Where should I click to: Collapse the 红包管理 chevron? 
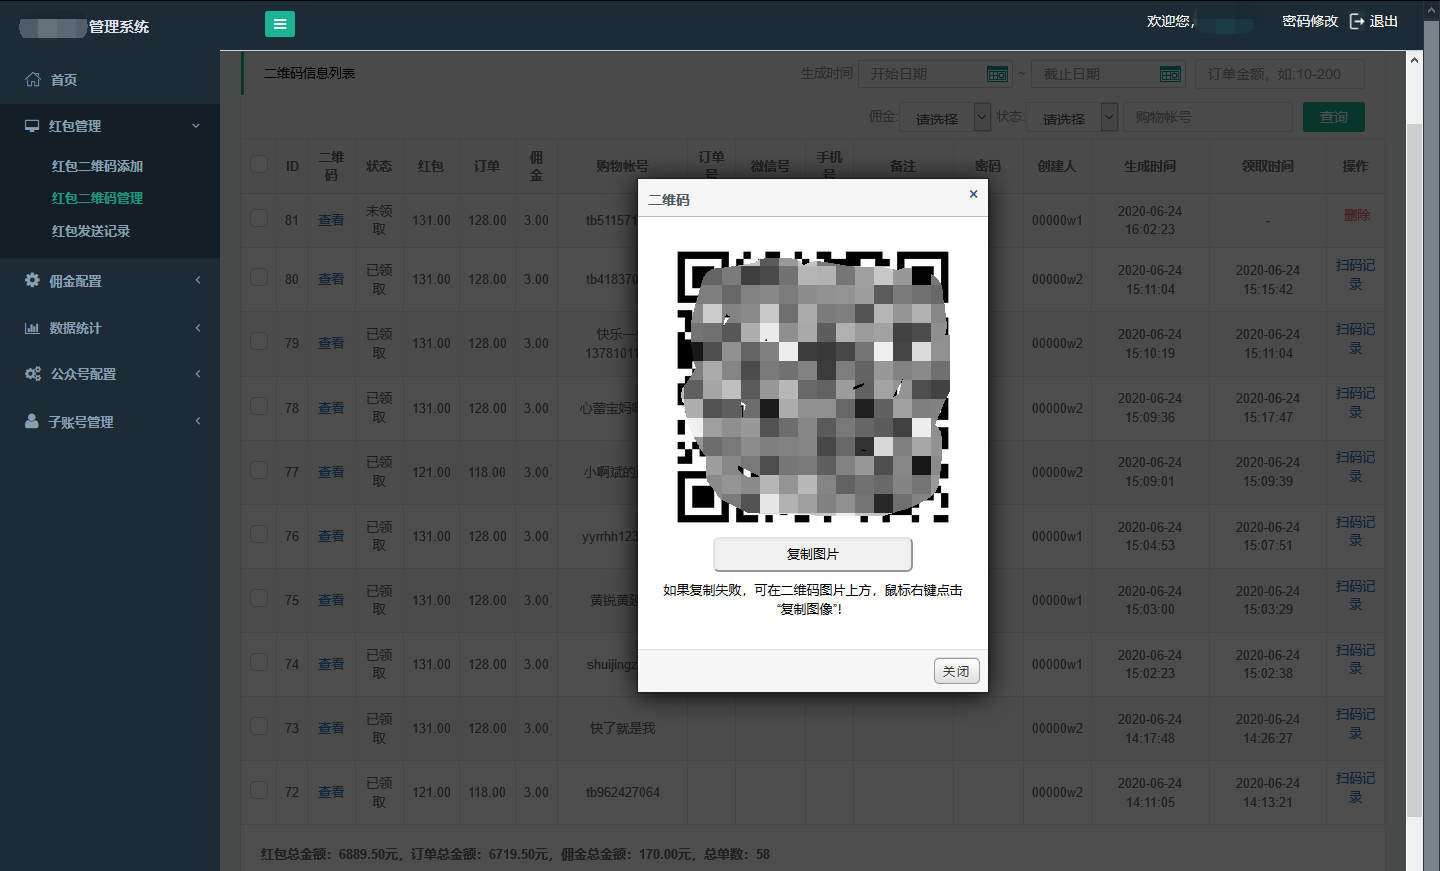click(x=196, y=126)
